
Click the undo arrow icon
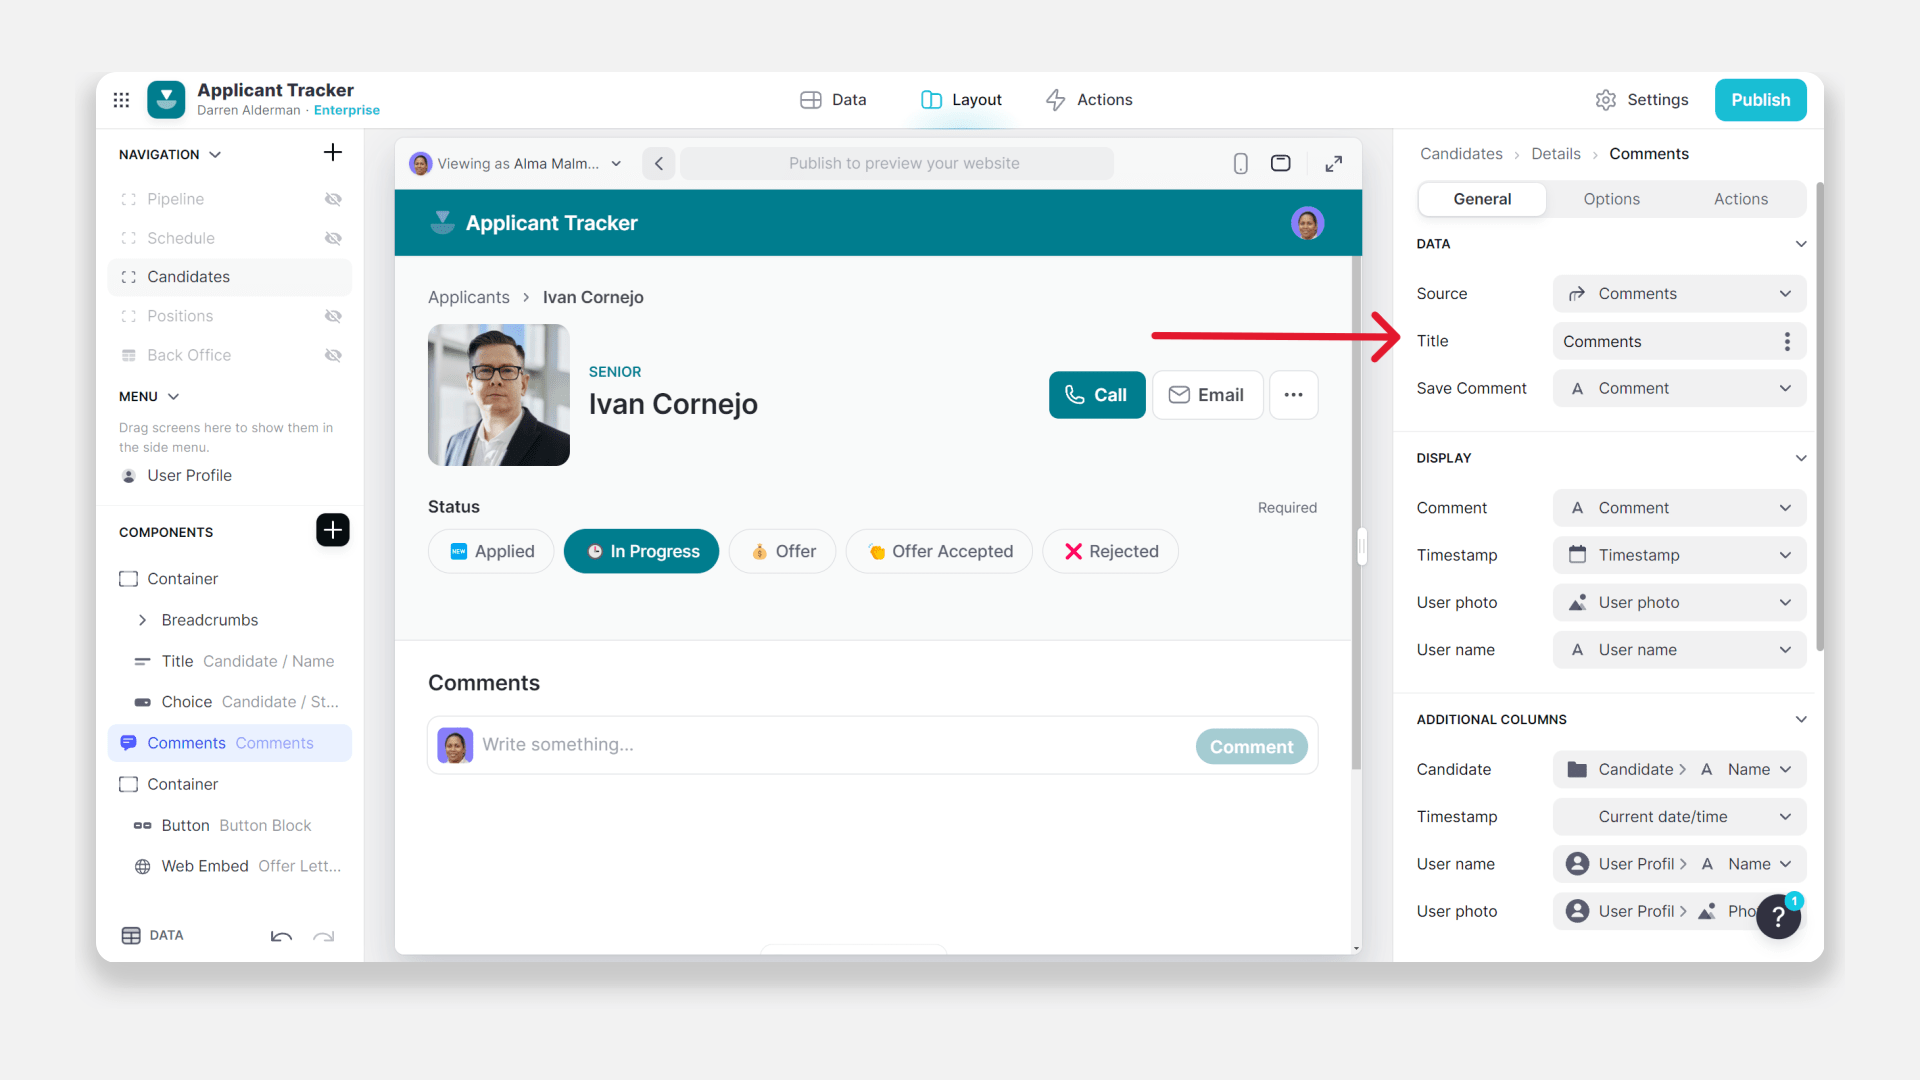[281, 937]
